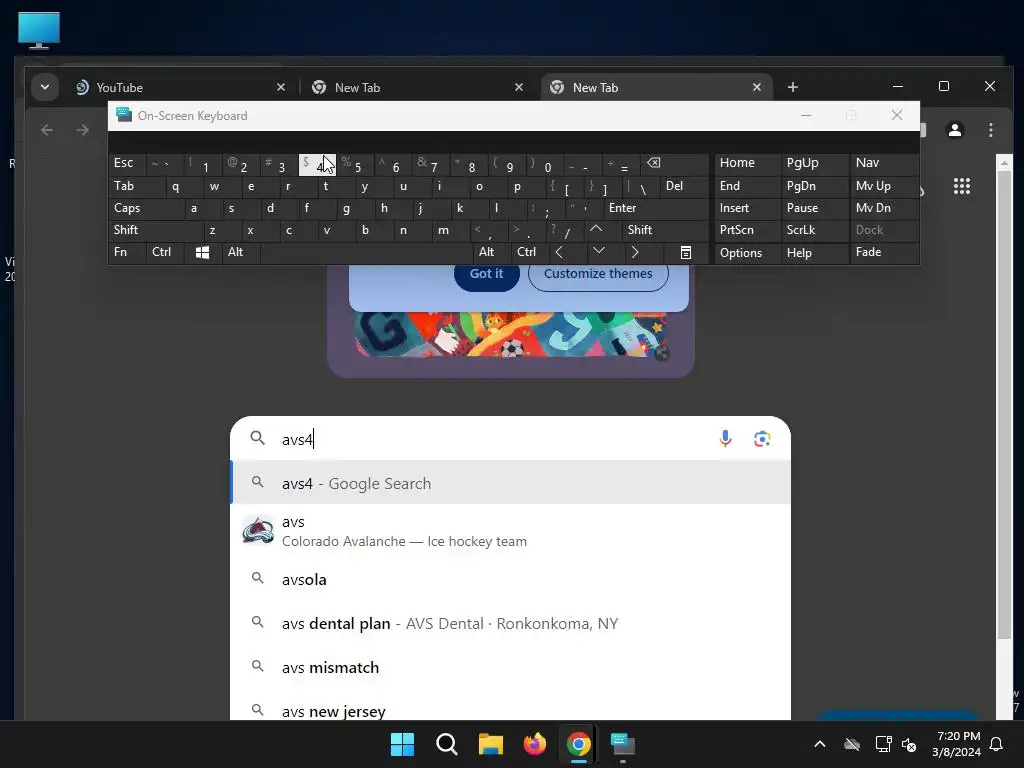Toggle the left Alt key
The width and height of the screenshot is (1024, 768).
pos(240,252)
